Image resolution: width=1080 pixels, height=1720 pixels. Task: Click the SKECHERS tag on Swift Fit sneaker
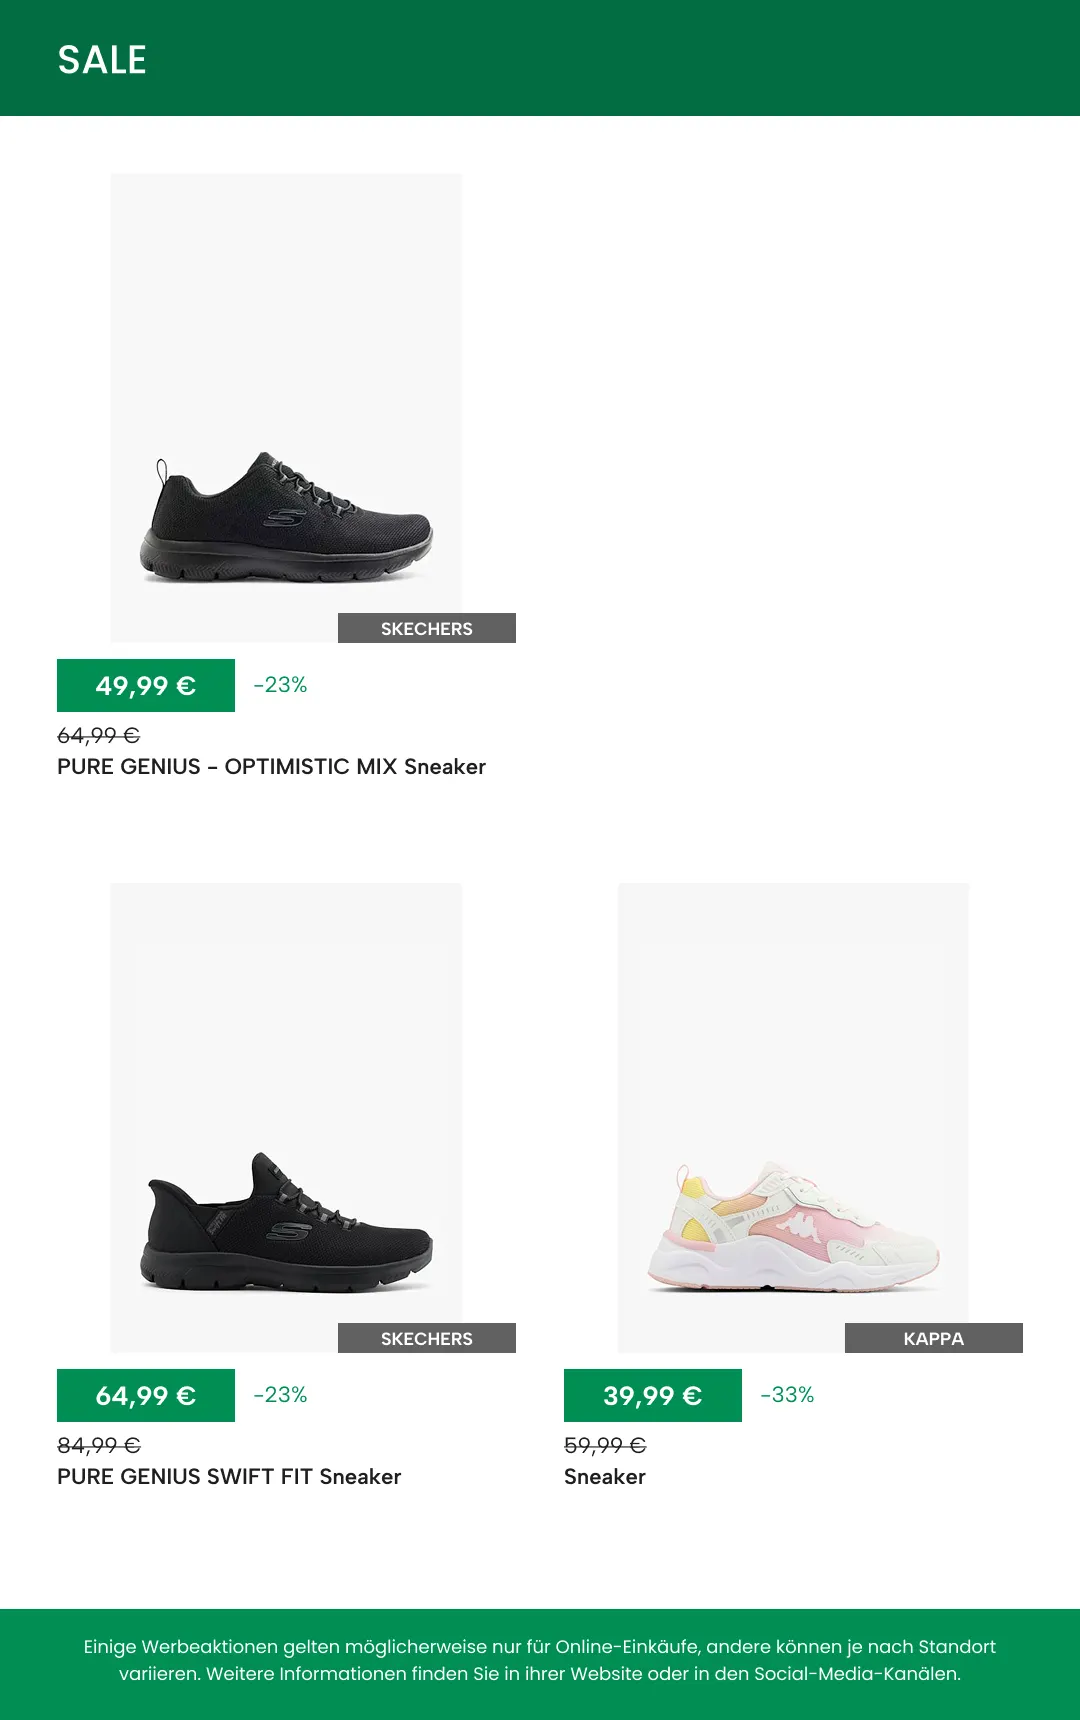coord(427,1338)
